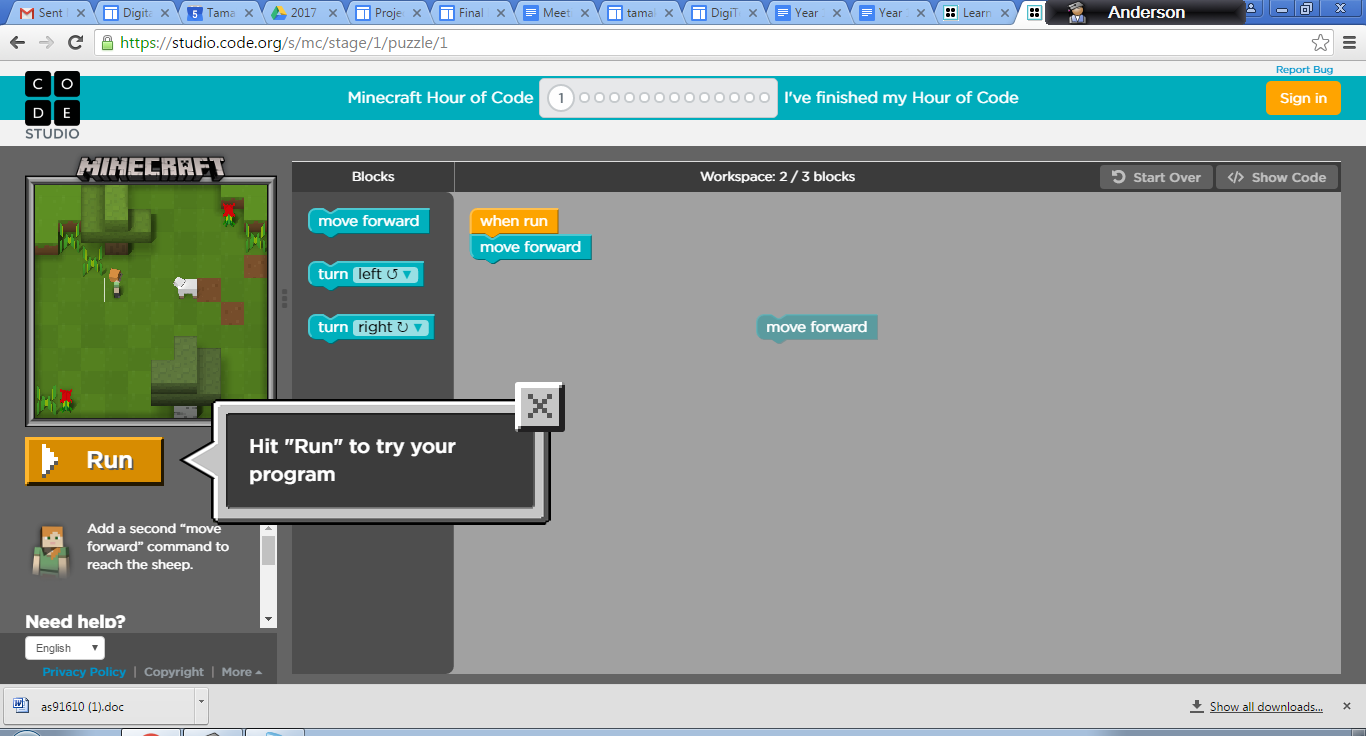Click the last puzzle progress bubble

[765, 98]
